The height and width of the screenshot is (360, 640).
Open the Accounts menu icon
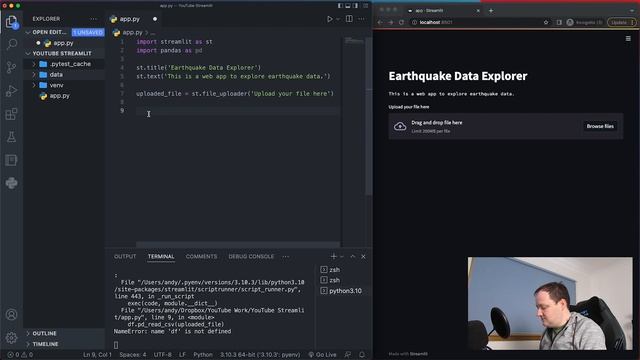[11, 315]
